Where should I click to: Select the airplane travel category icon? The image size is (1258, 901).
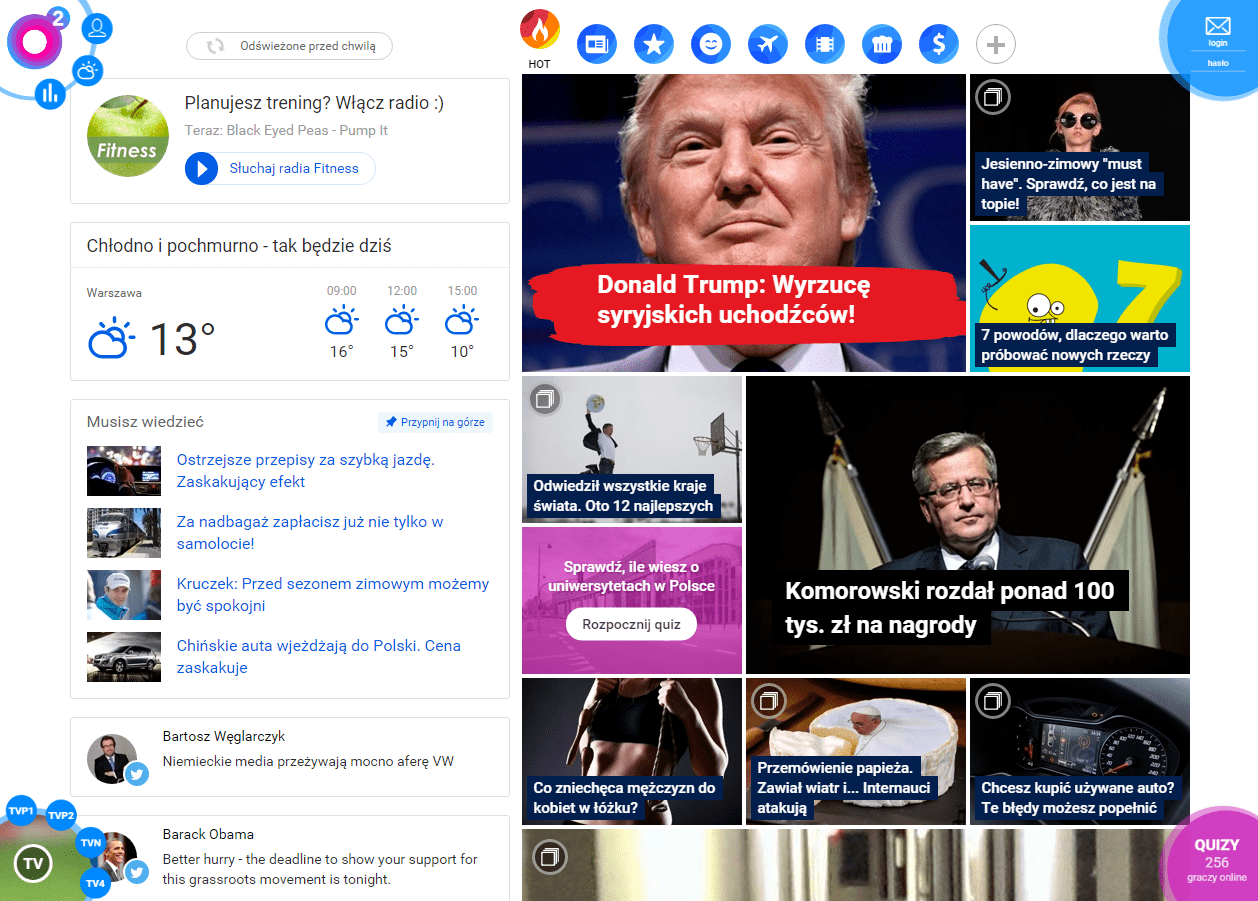[x=768, y=44]
